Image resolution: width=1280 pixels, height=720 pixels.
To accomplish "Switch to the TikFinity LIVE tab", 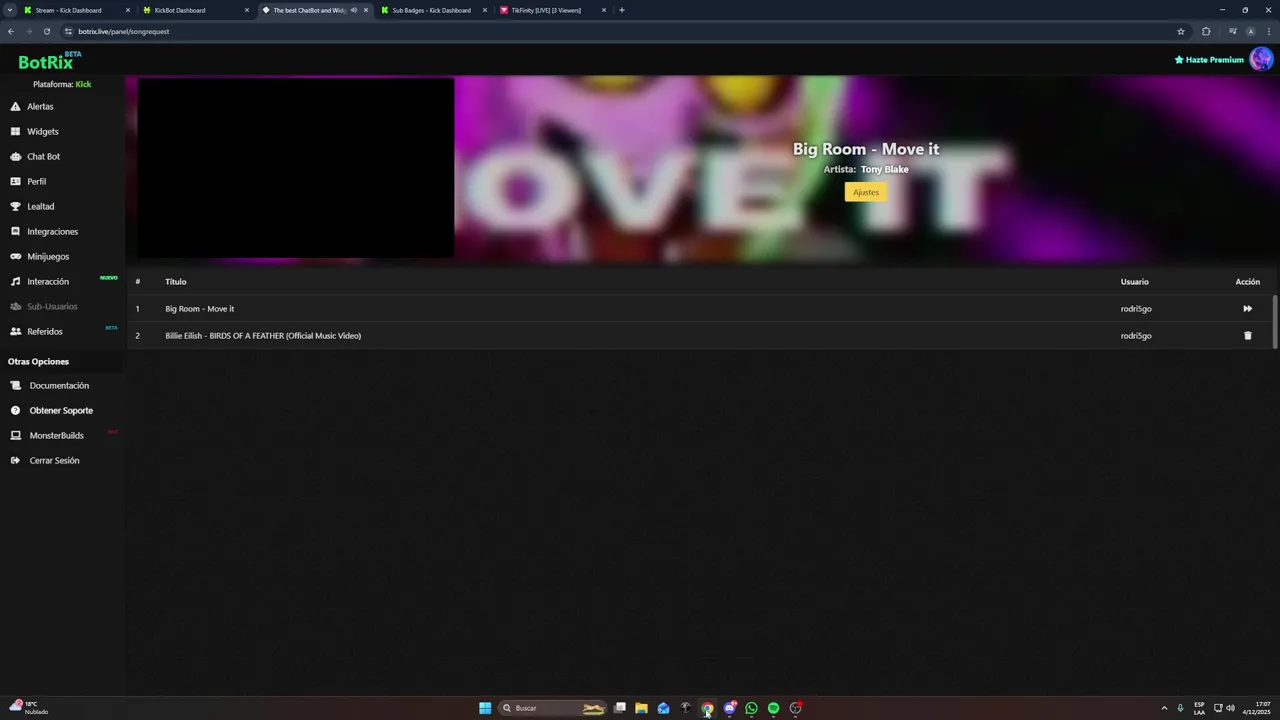I will [x=553, y=10].
